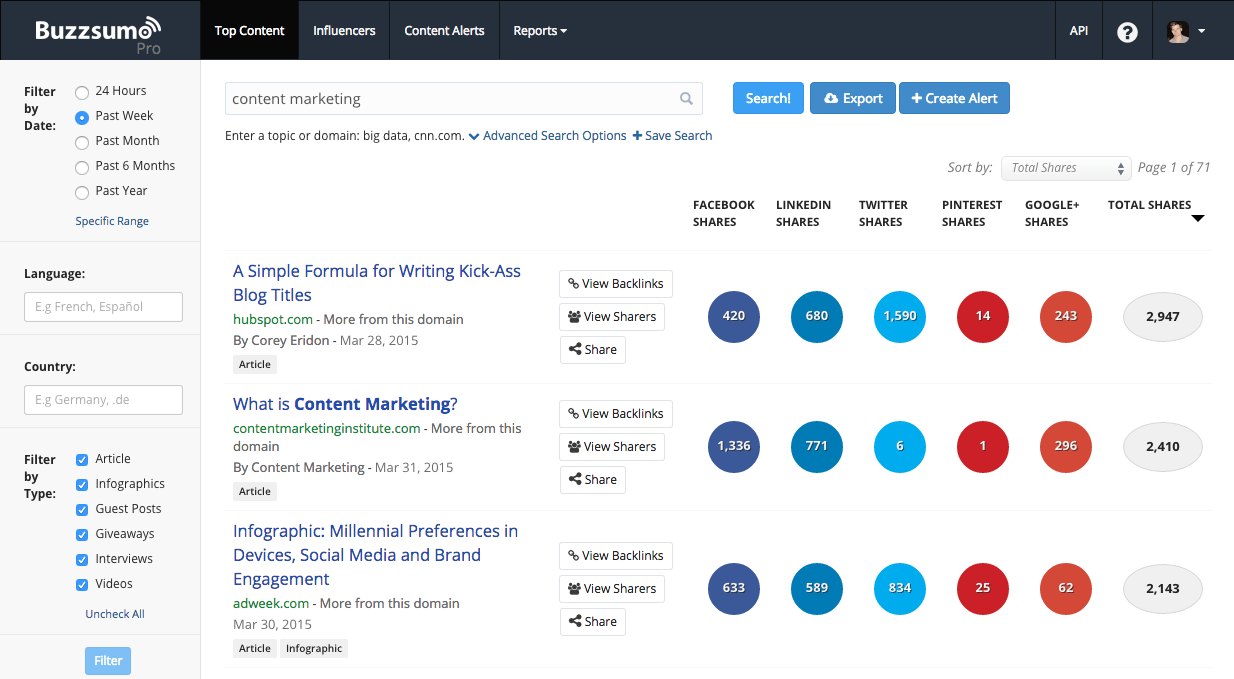
Task: Open the help question mark icon
Action: [x=1127, y=31]
